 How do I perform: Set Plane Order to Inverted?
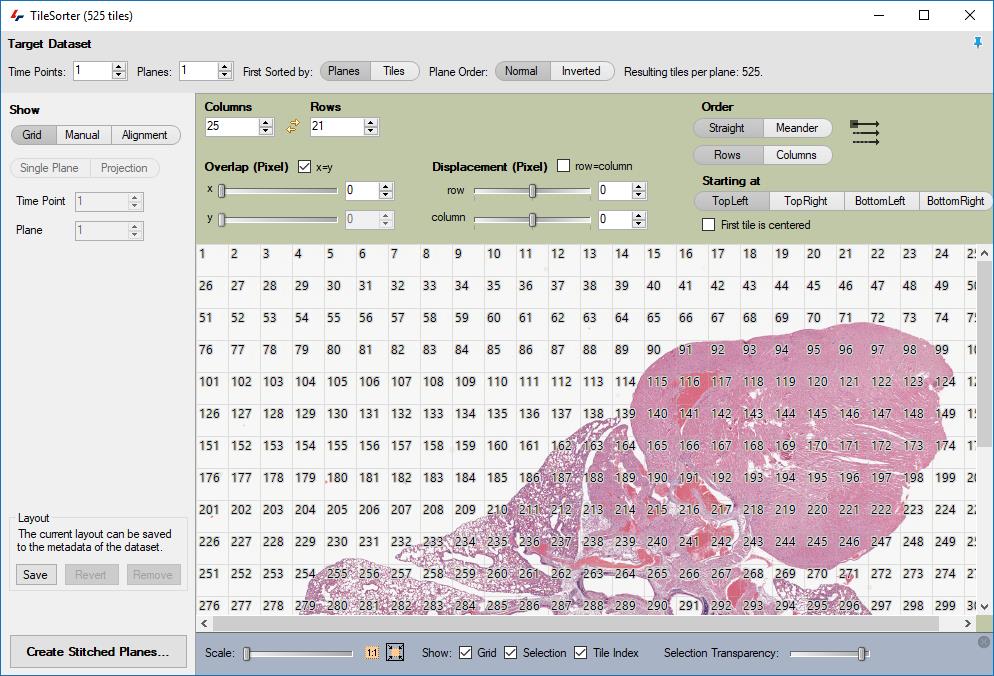pos(581,71)
